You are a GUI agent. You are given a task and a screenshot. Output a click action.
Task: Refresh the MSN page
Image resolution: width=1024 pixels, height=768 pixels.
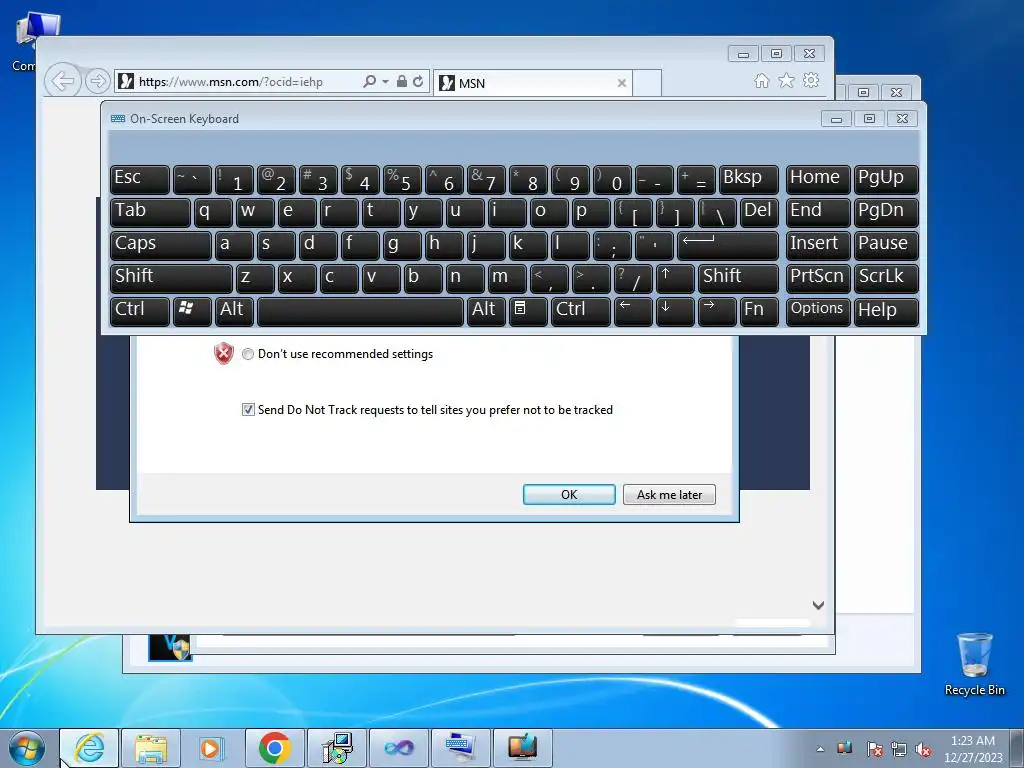tap(418, 81)
